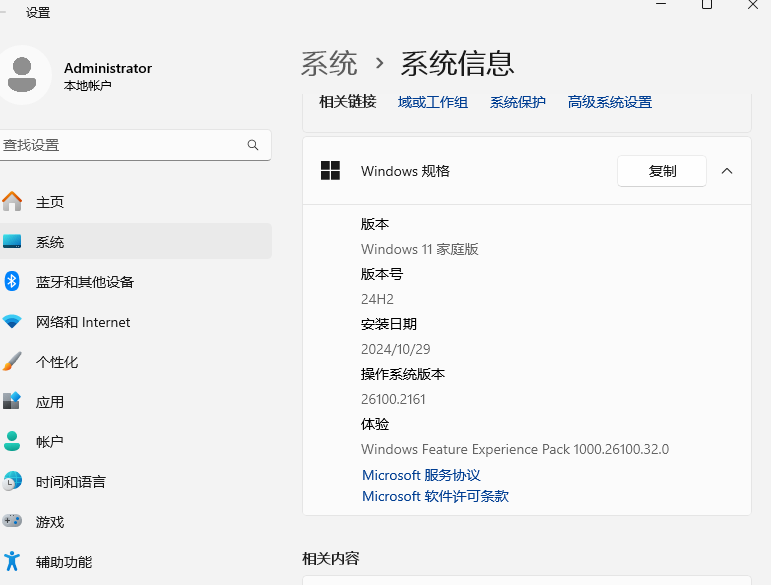Click the Accessibility figure icon

12,561
